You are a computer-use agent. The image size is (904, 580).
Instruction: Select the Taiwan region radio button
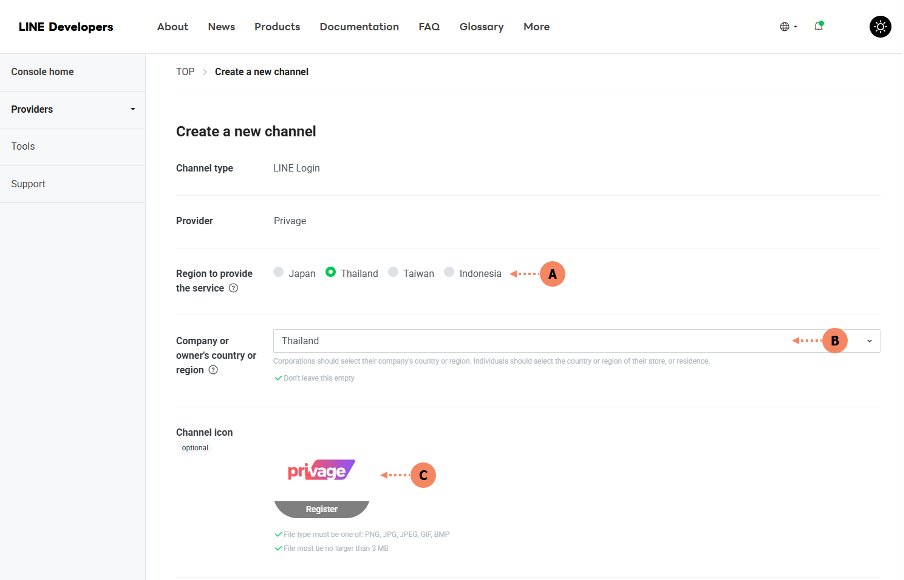click(394, 273)
